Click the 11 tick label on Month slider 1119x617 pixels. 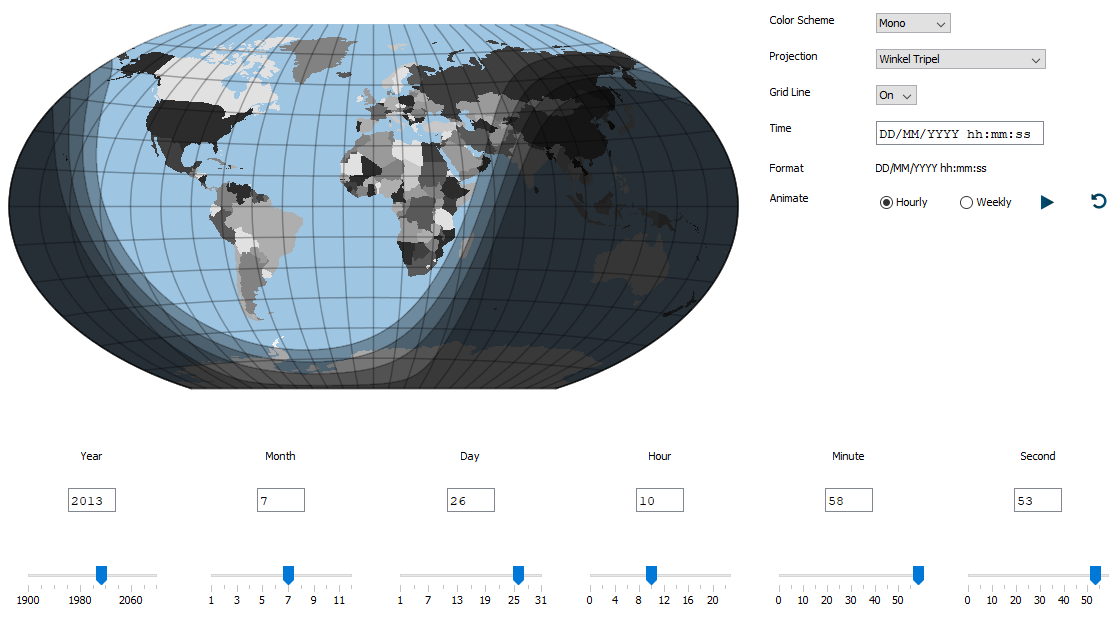[x=339, y=600]
